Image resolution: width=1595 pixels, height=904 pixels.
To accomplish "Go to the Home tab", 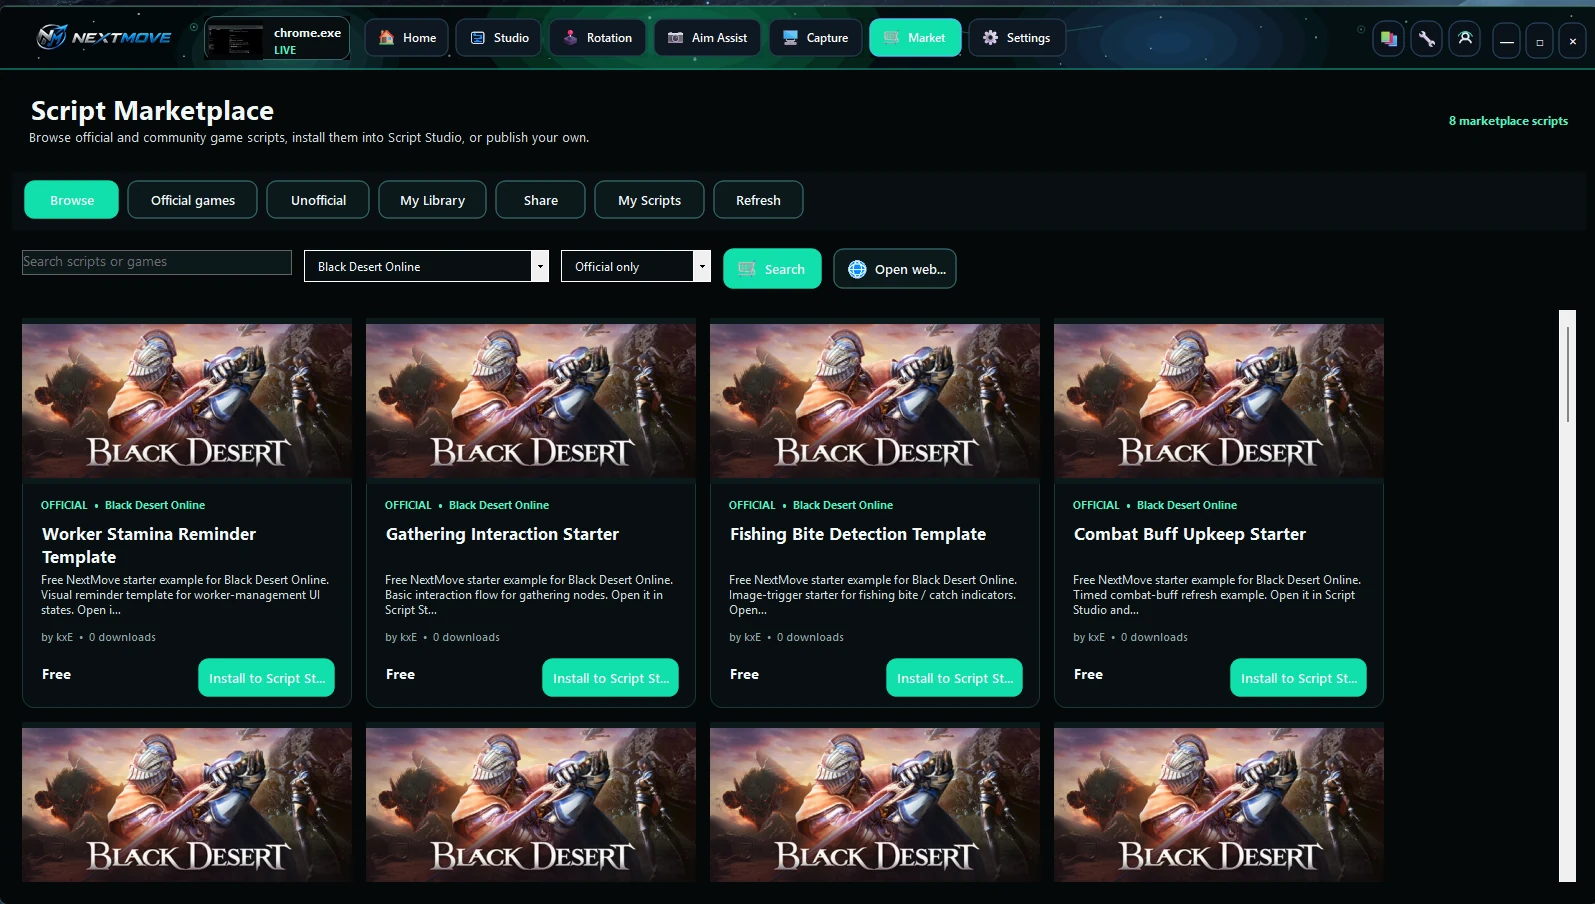I will (407, 38).
